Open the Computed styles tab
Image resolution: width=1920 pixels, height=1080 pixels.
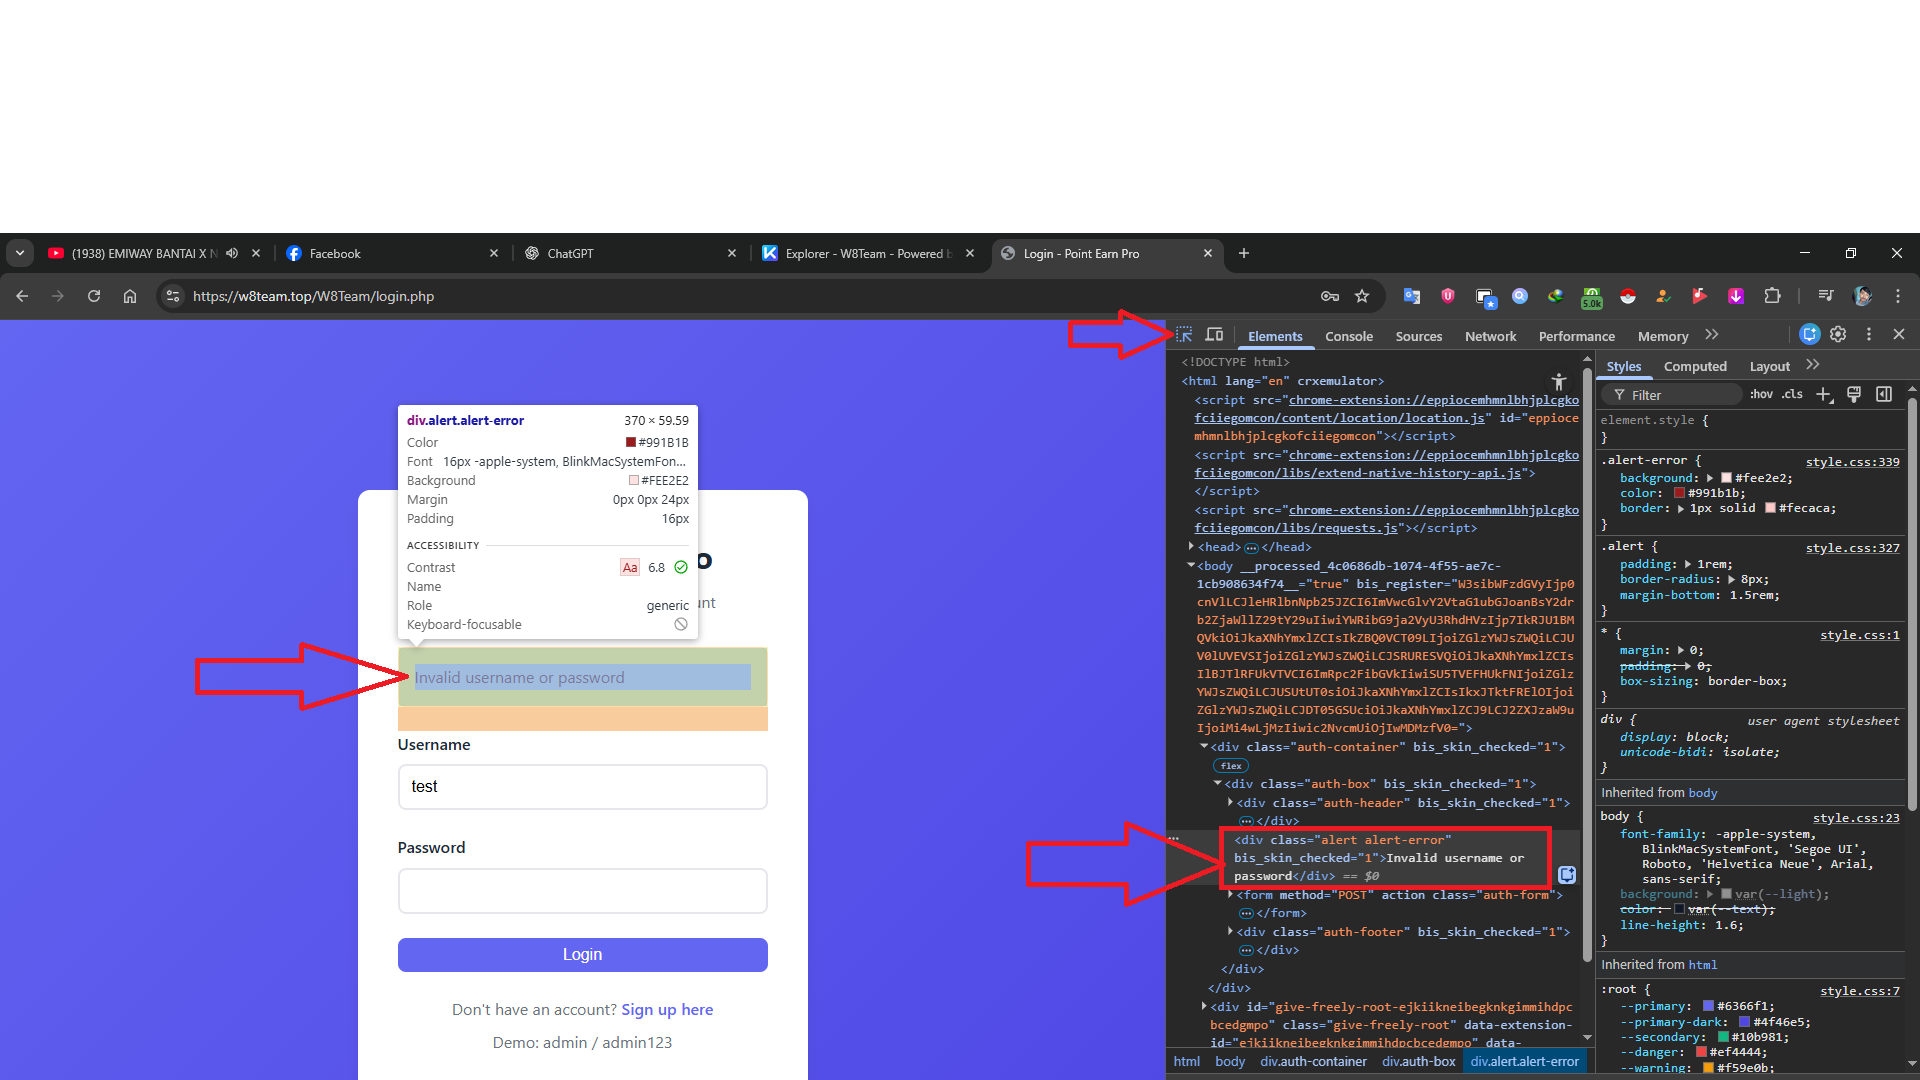pos(1694,367)
